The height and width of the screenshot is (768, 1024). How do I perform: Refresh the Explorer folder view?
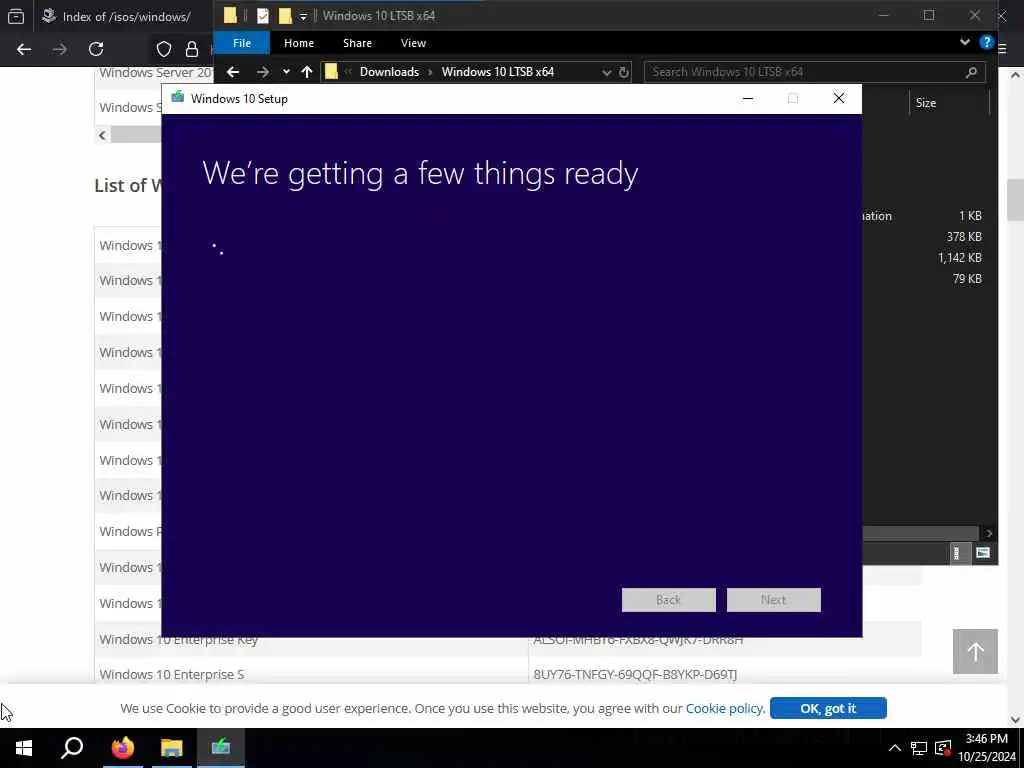(624, 72)
